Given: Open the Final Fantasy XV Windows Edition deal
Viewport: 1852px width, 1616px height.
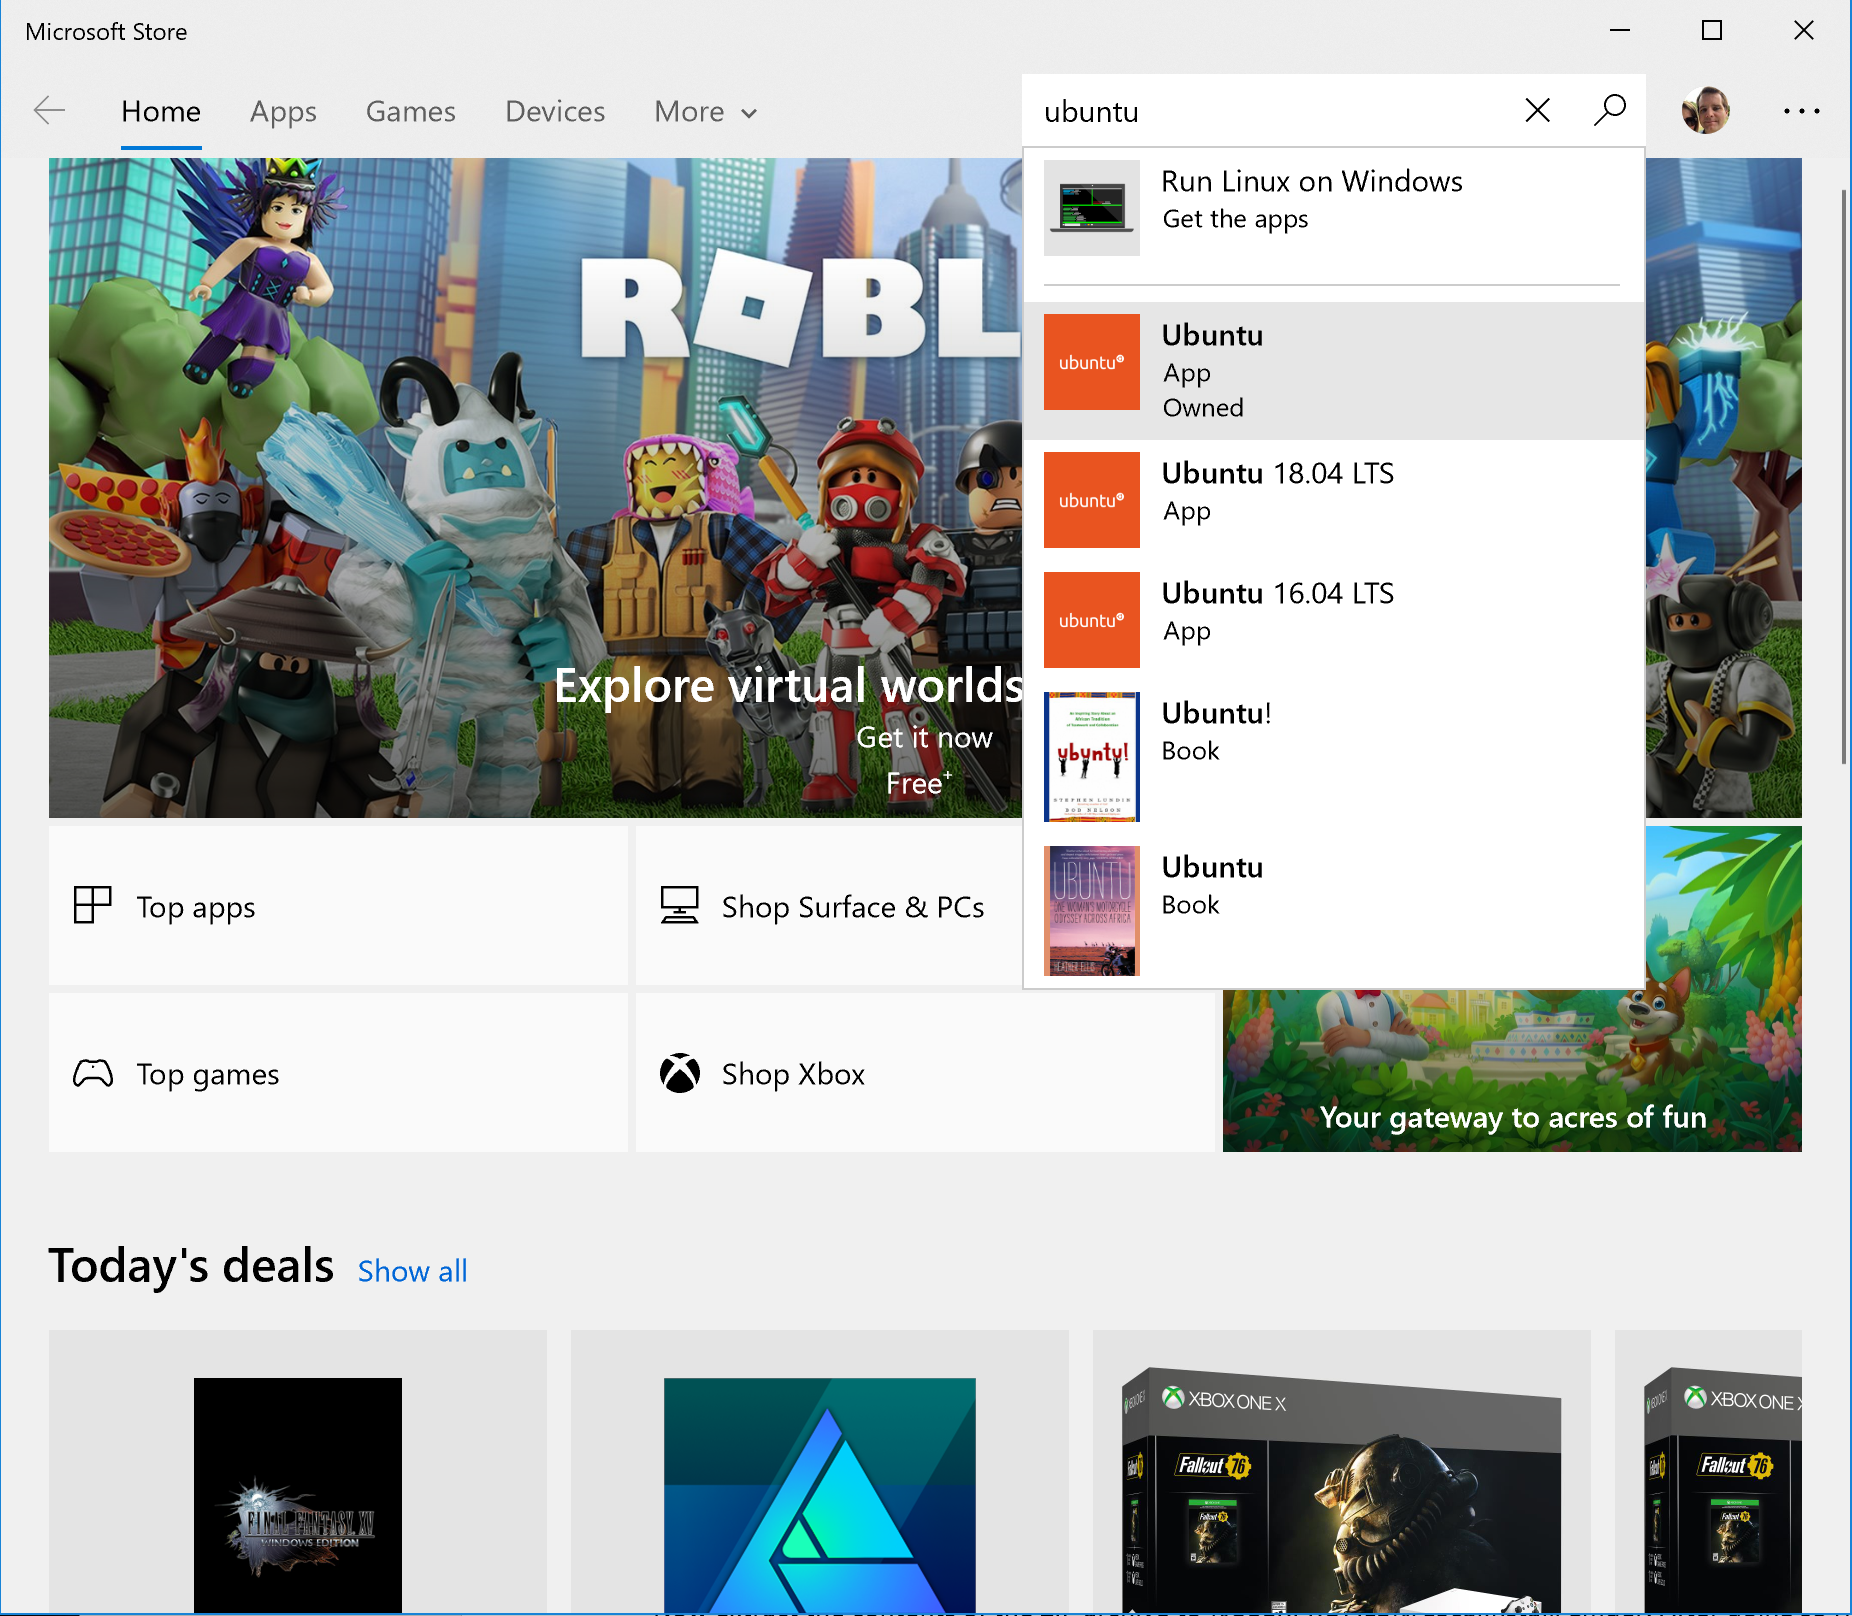Looking at the screenshot, I should (x=298, y=1472).
